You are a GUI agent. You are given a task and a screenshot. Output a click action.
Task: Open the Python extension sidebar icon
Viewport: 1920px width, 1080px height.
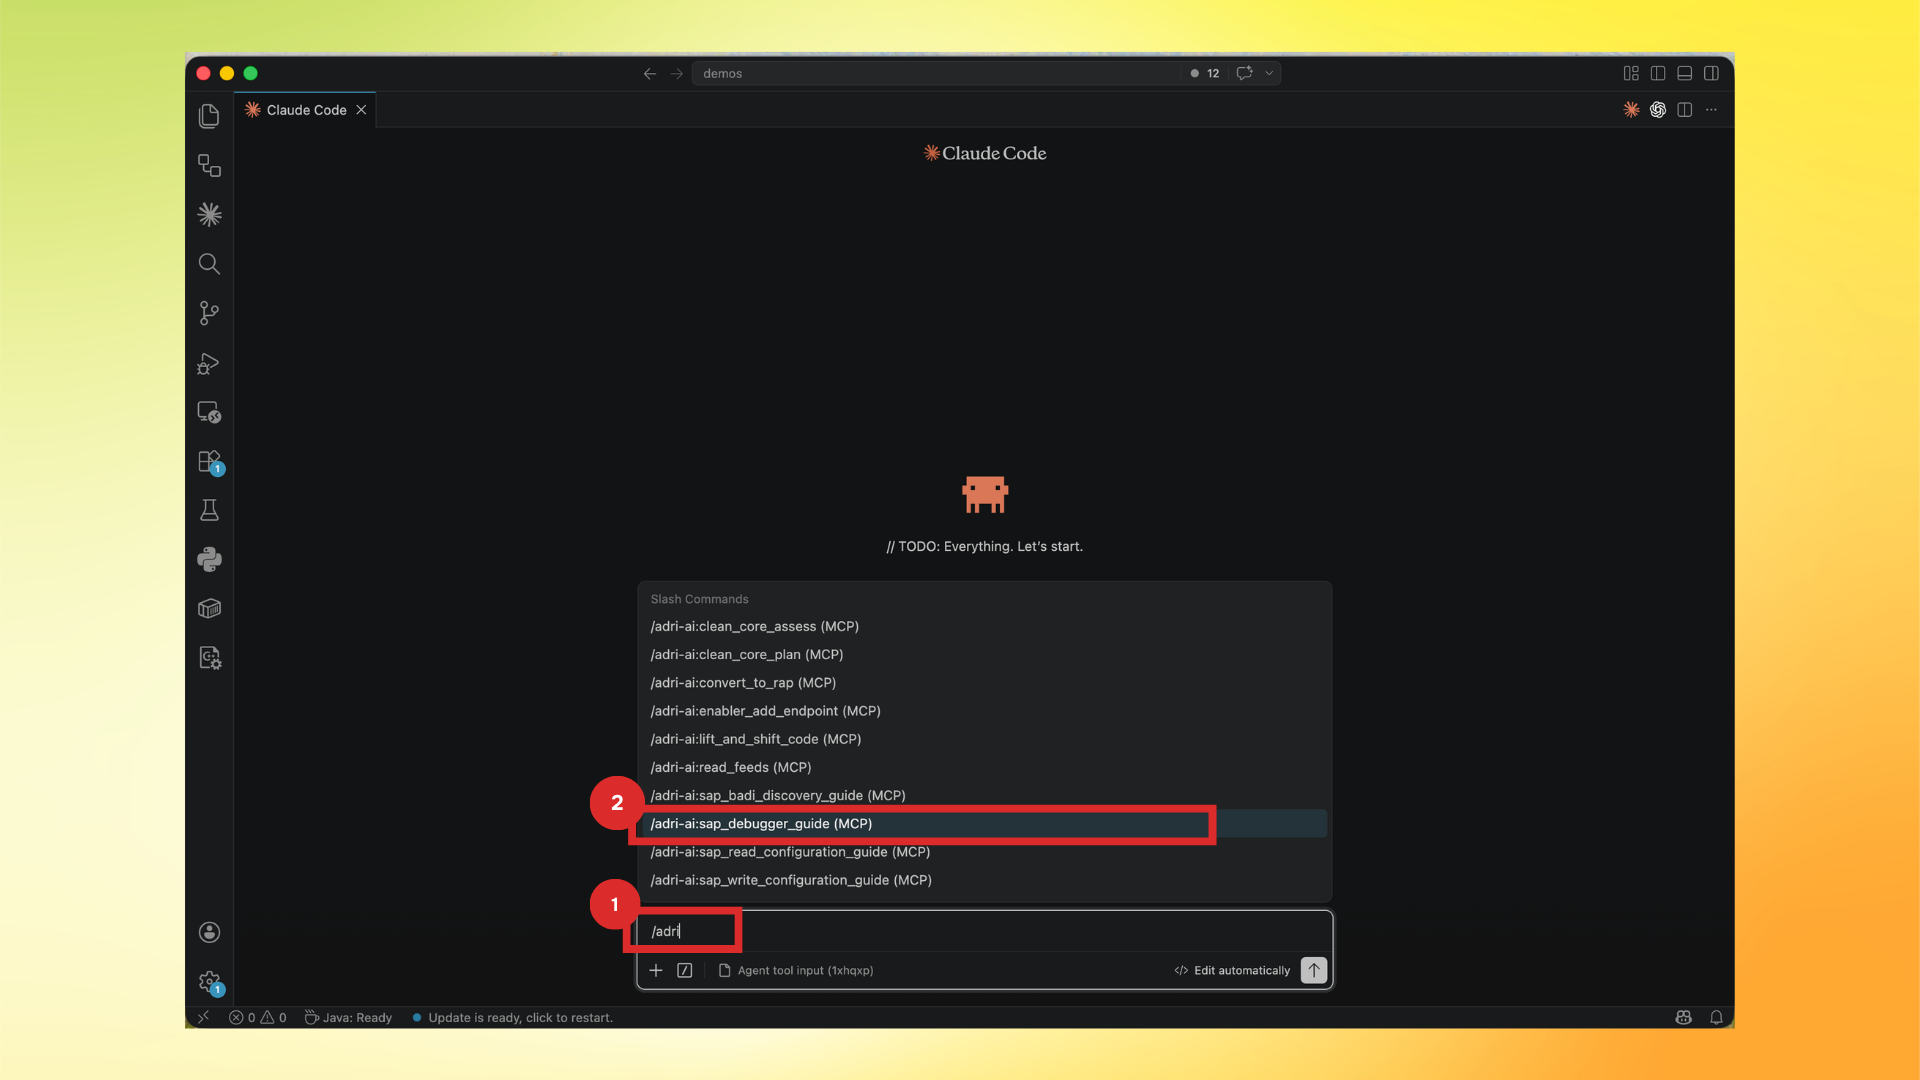click(x=209, y=559)
